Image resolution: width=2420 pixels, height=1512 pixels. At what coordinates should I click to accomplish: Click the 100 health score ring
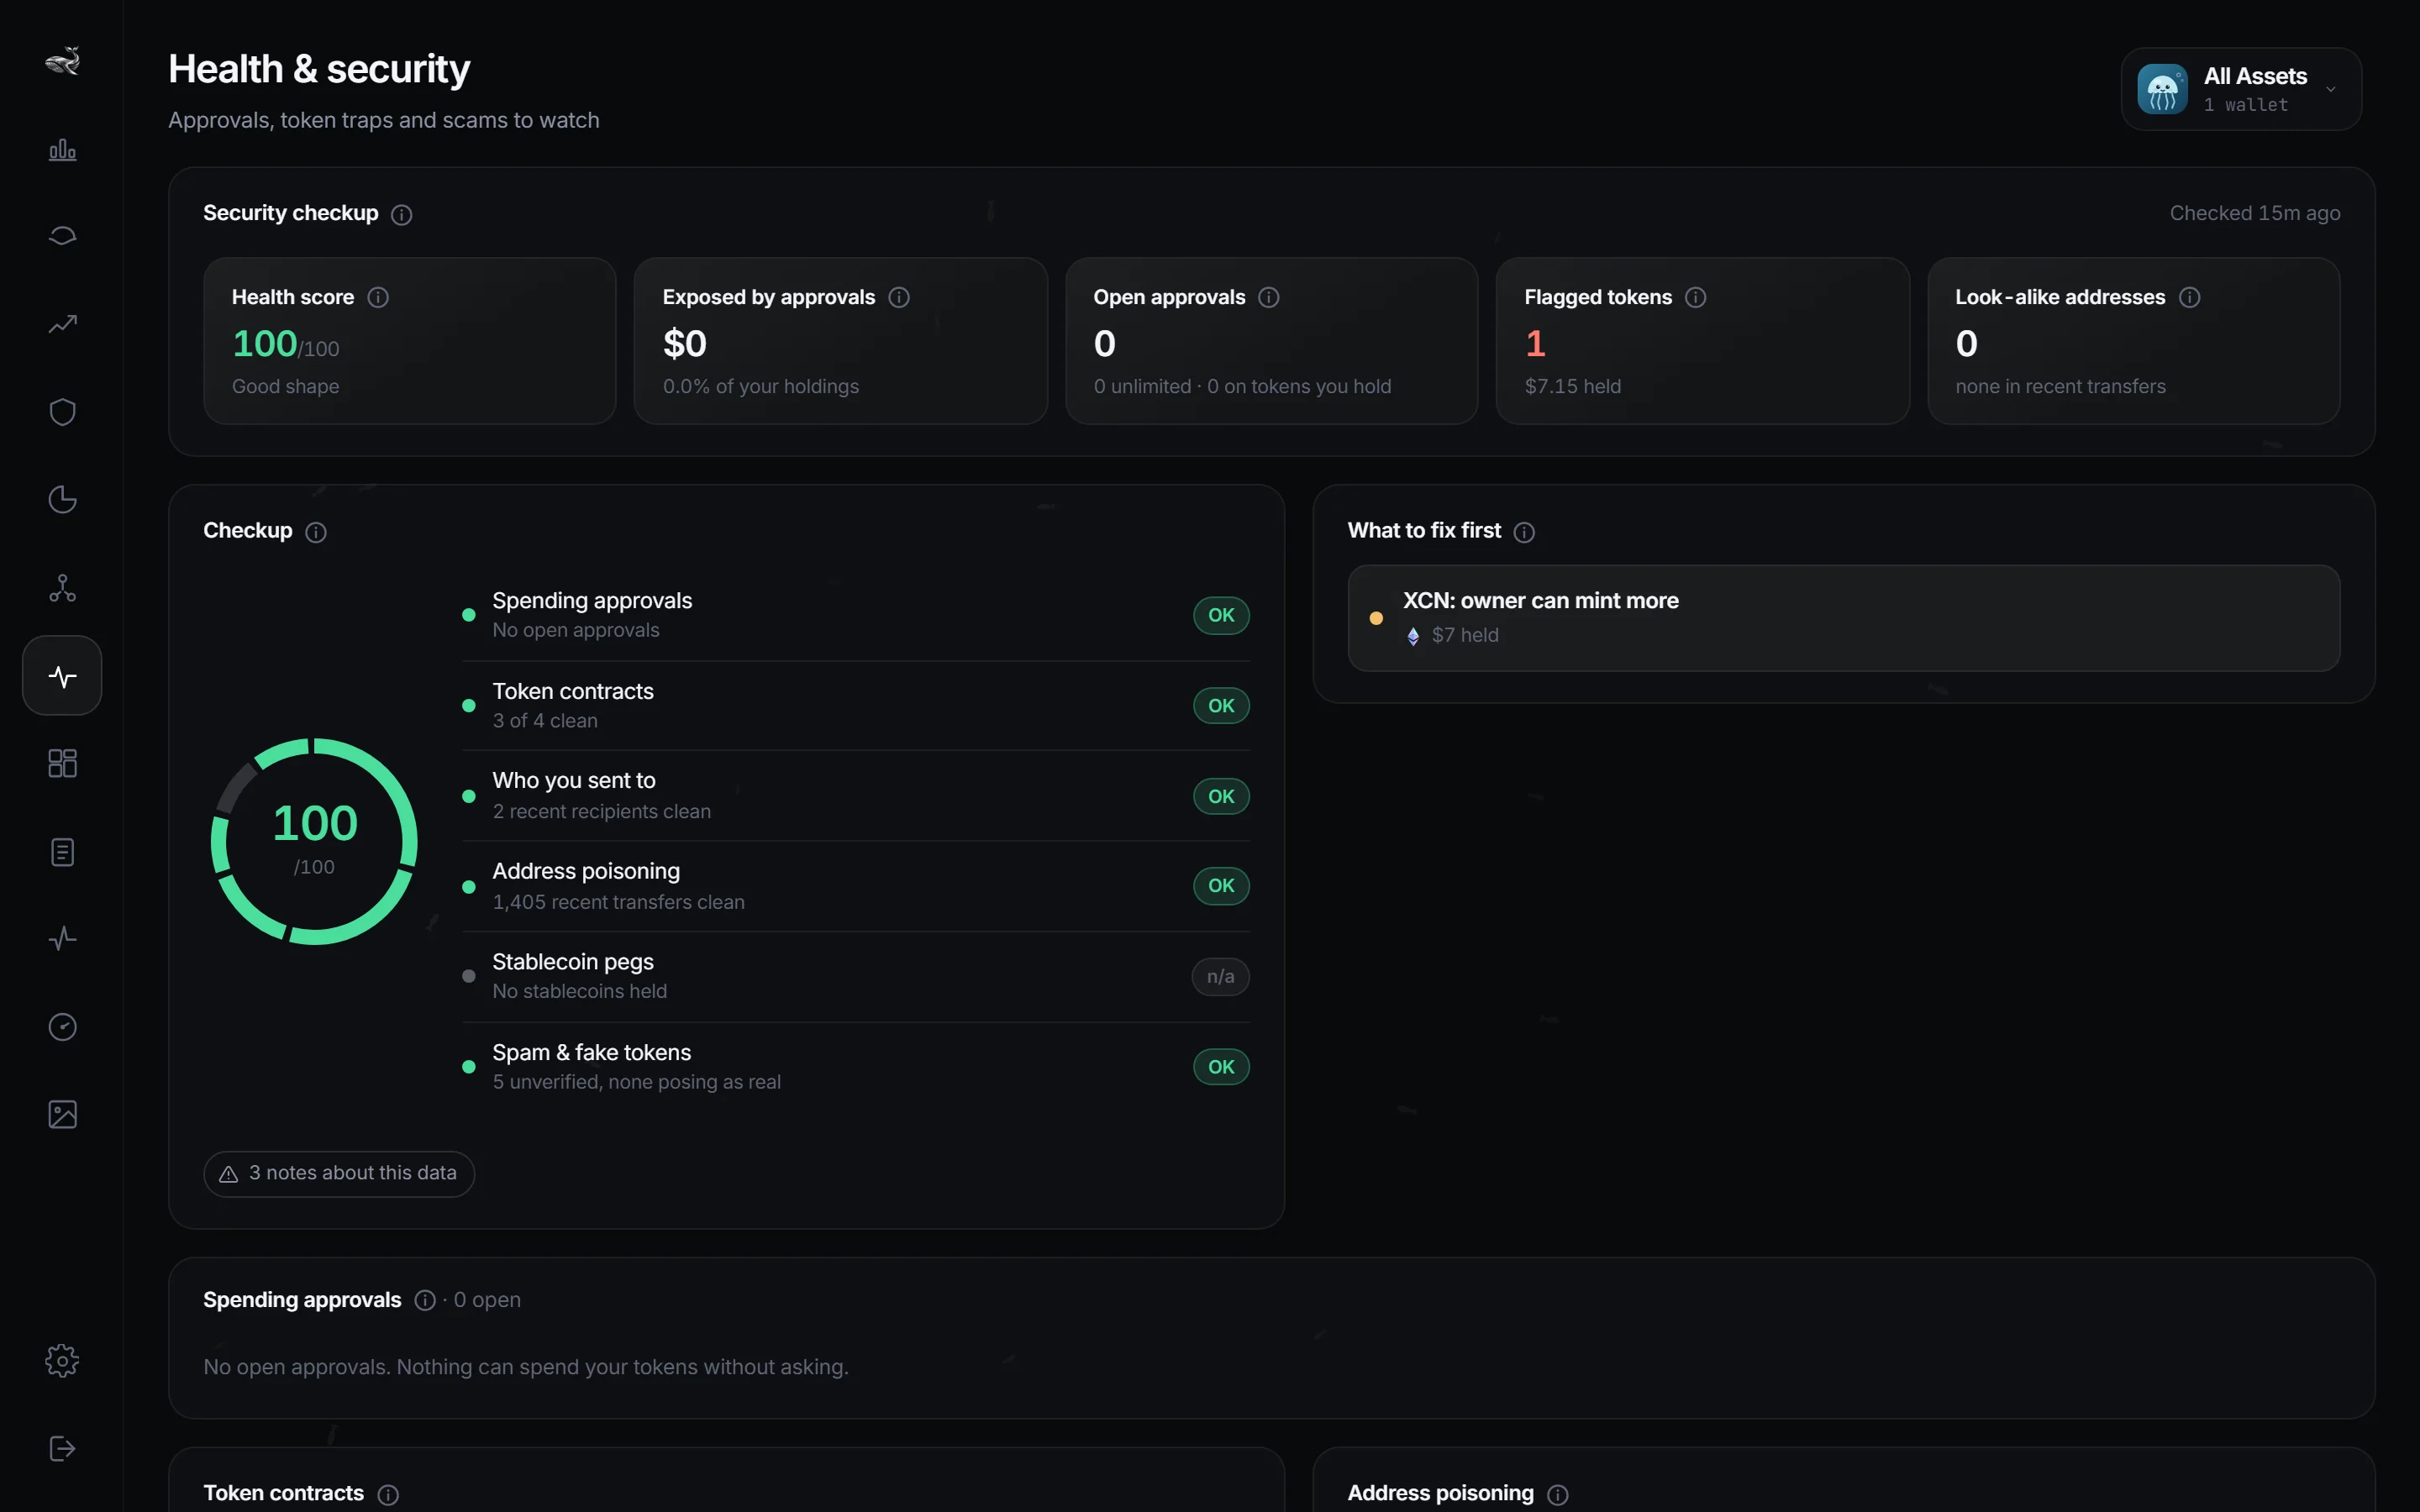coord(314,841)
